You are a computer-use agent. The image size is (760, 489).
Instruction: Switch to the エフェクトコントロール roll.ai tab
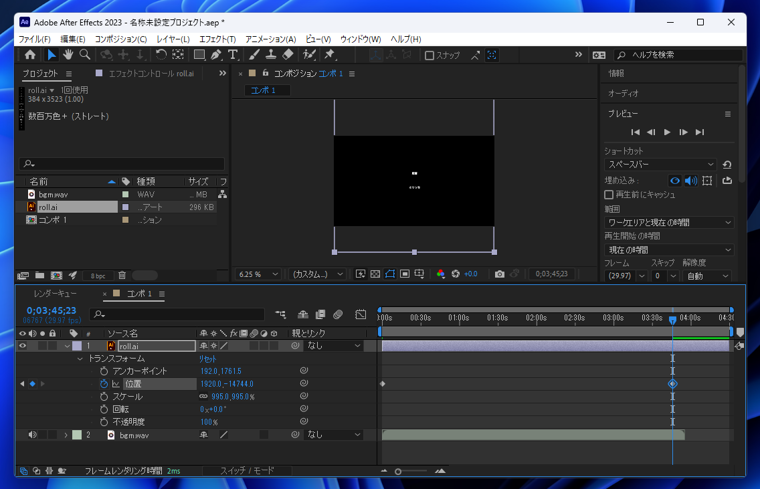point(151,74)
